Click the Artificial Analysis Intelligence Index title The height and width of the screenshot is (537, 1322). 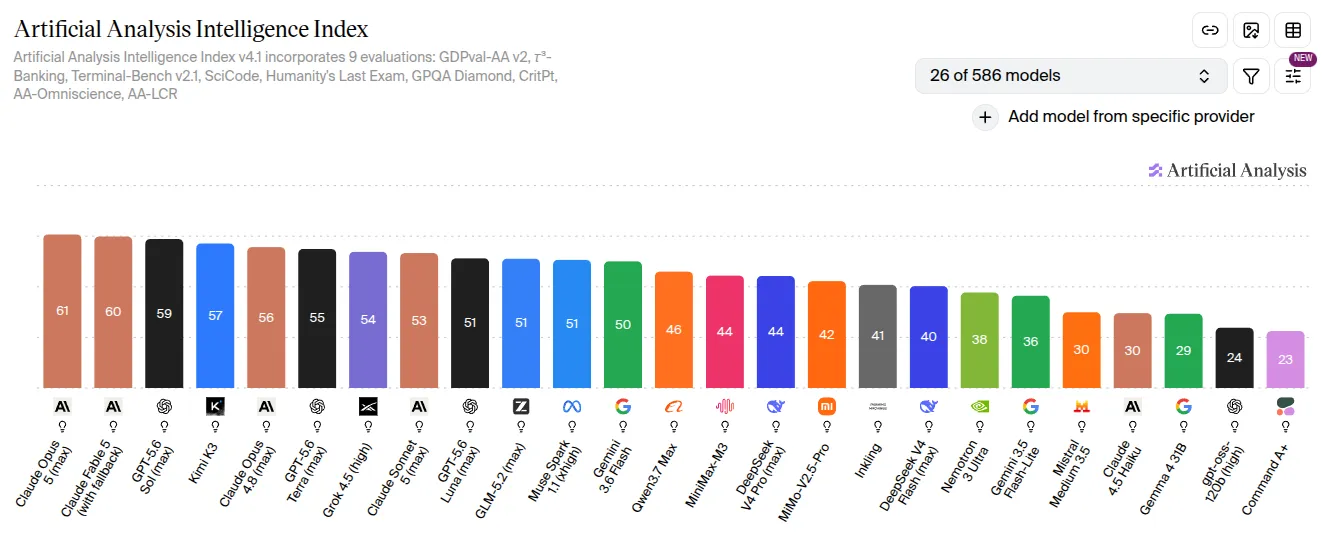[191, 29]
